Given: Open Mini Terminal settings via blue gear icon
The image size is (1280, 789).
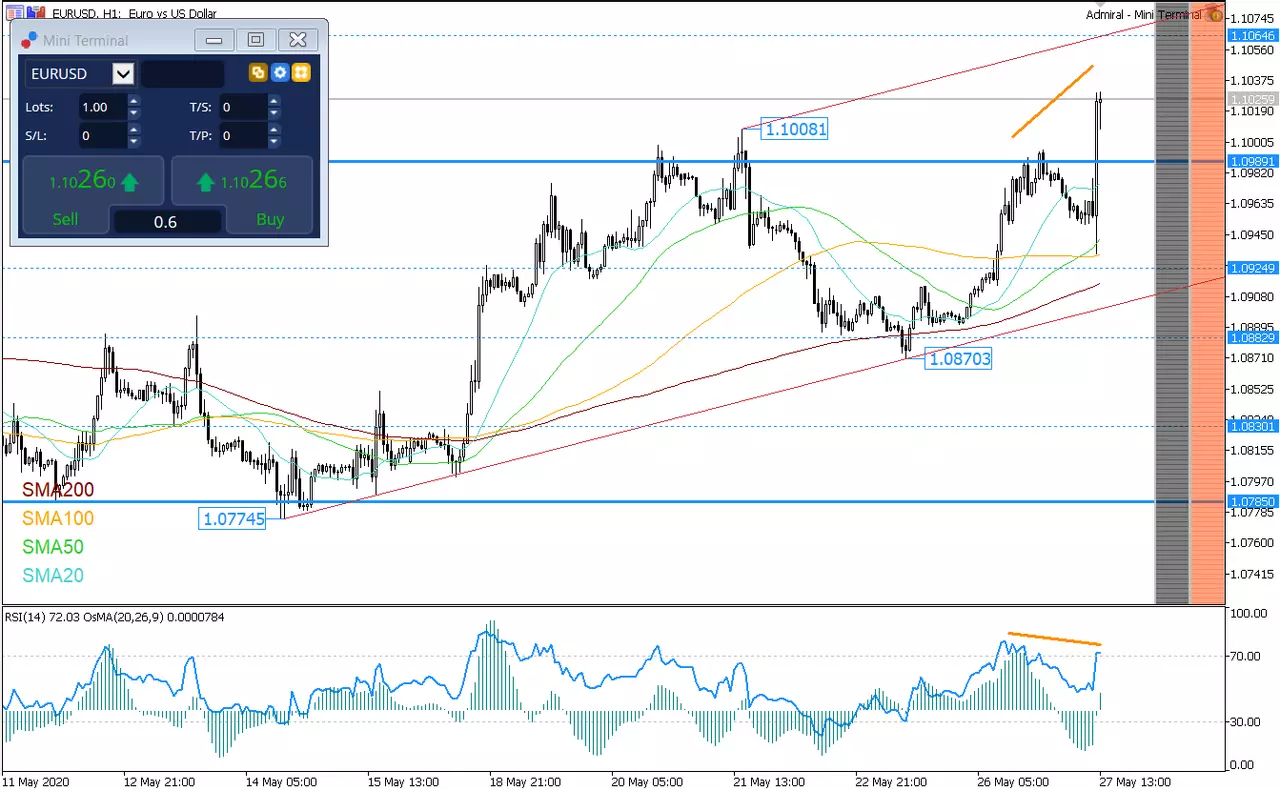Looking at the screenshot, I should click(x=280, y=73).
